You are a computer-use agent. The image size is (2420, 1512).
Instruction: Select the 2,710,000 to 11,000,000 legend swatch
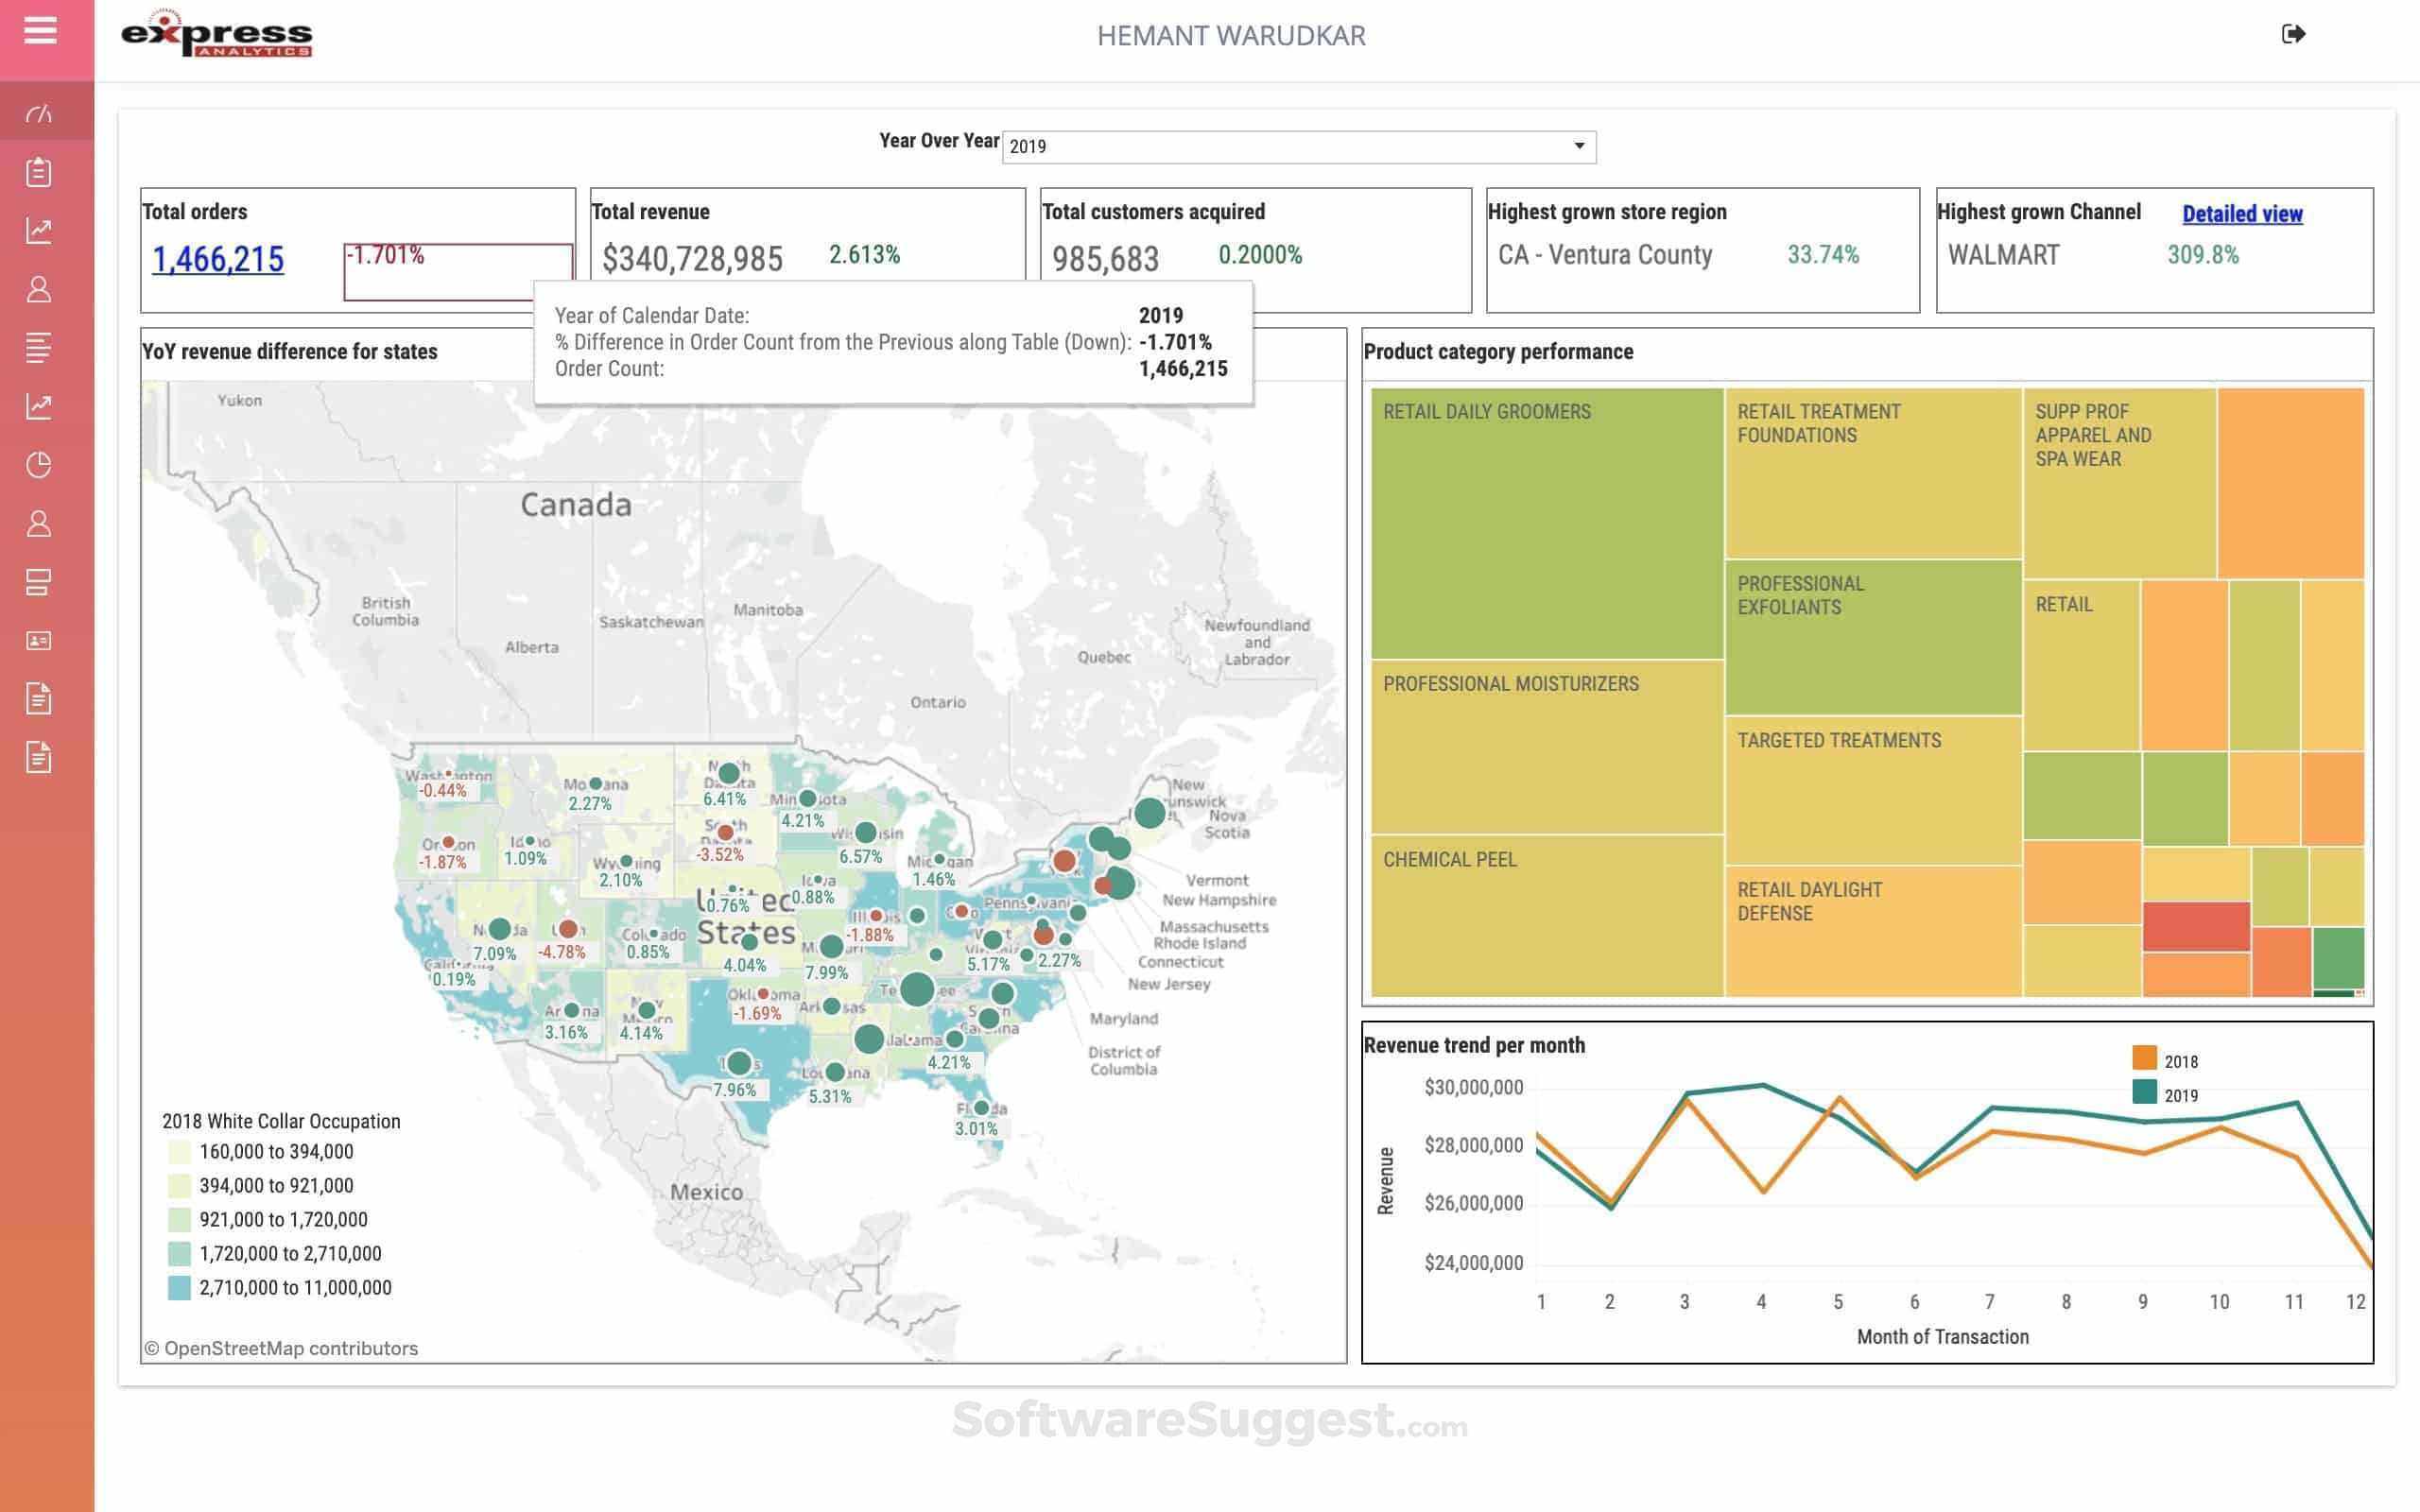coord(179,1287)
